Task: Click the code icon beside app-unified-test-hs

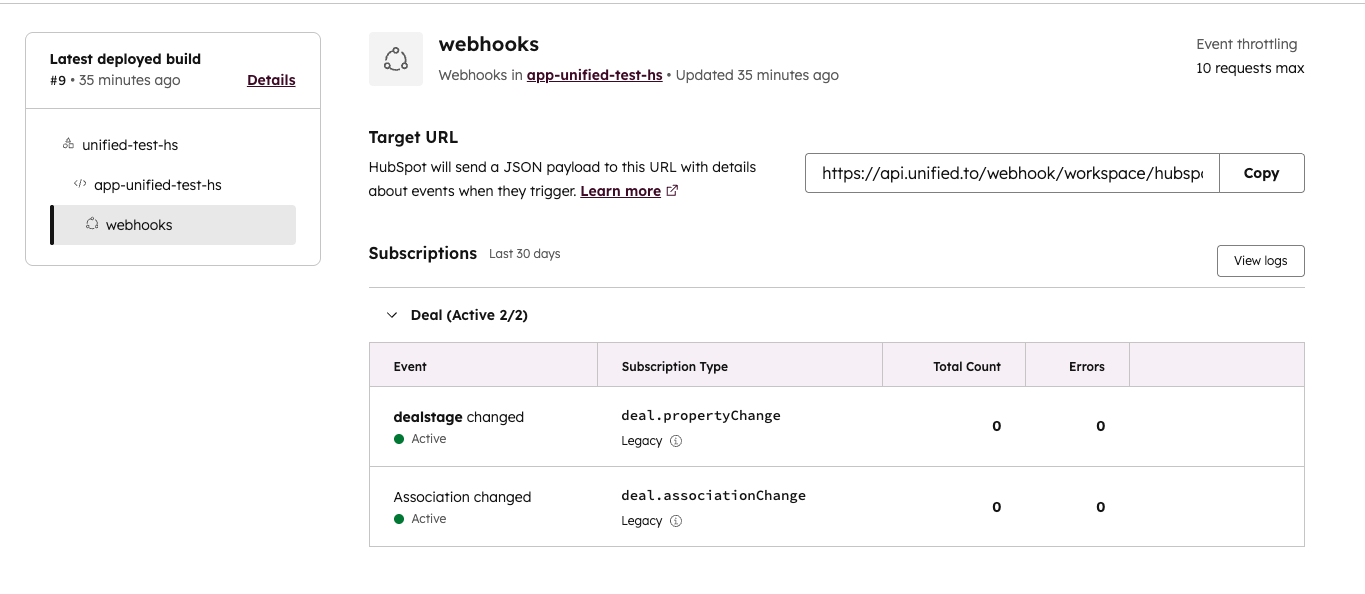Action: pyautogui.click(x=80, y=184)
